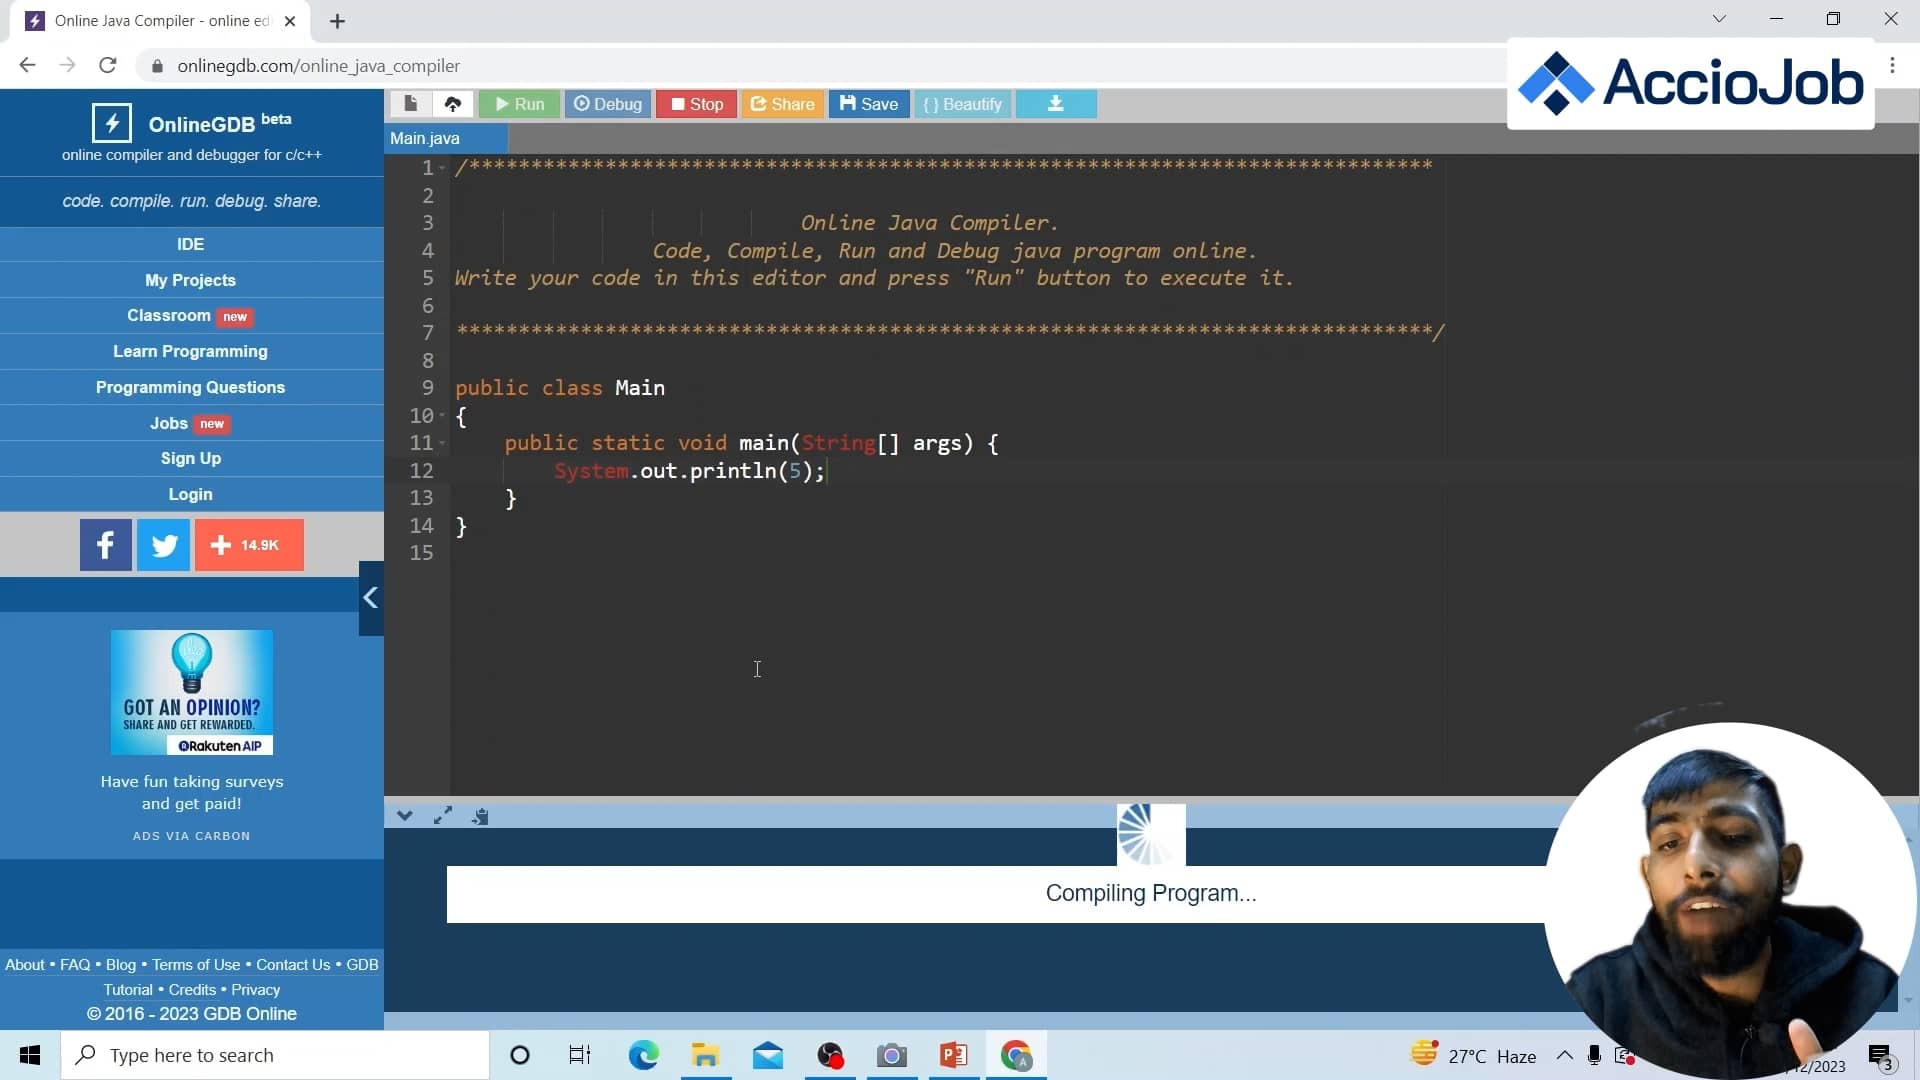Collapse the console panel with the chevron

coord(405,816)
